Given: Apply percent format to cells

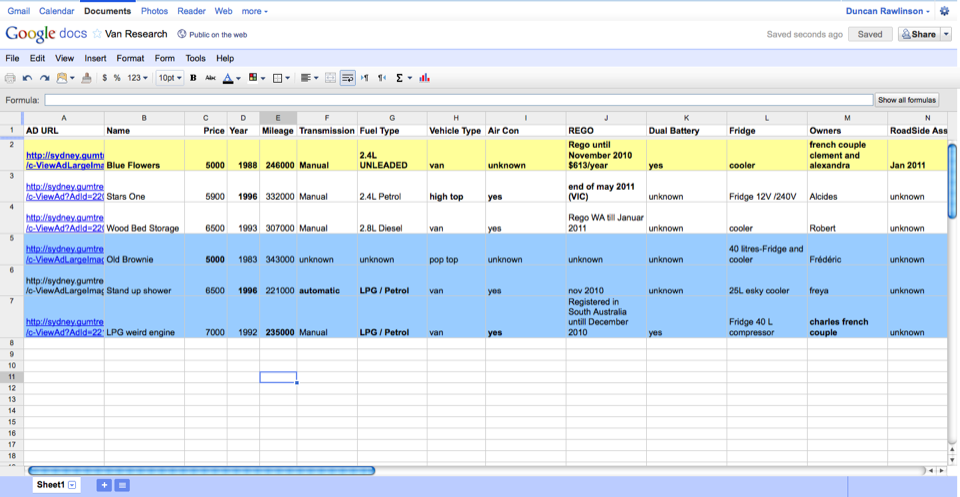Looking at the screenshot, I should tap(117, 78).
